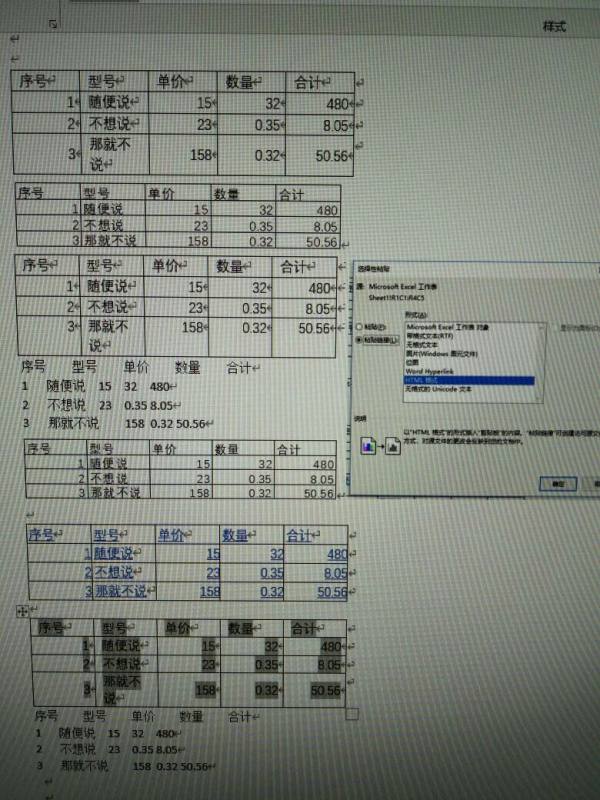Viewport: 600px width, 800px height.
Task: Select the 粘贴链接(L) radio button
Action: (359, 339)
